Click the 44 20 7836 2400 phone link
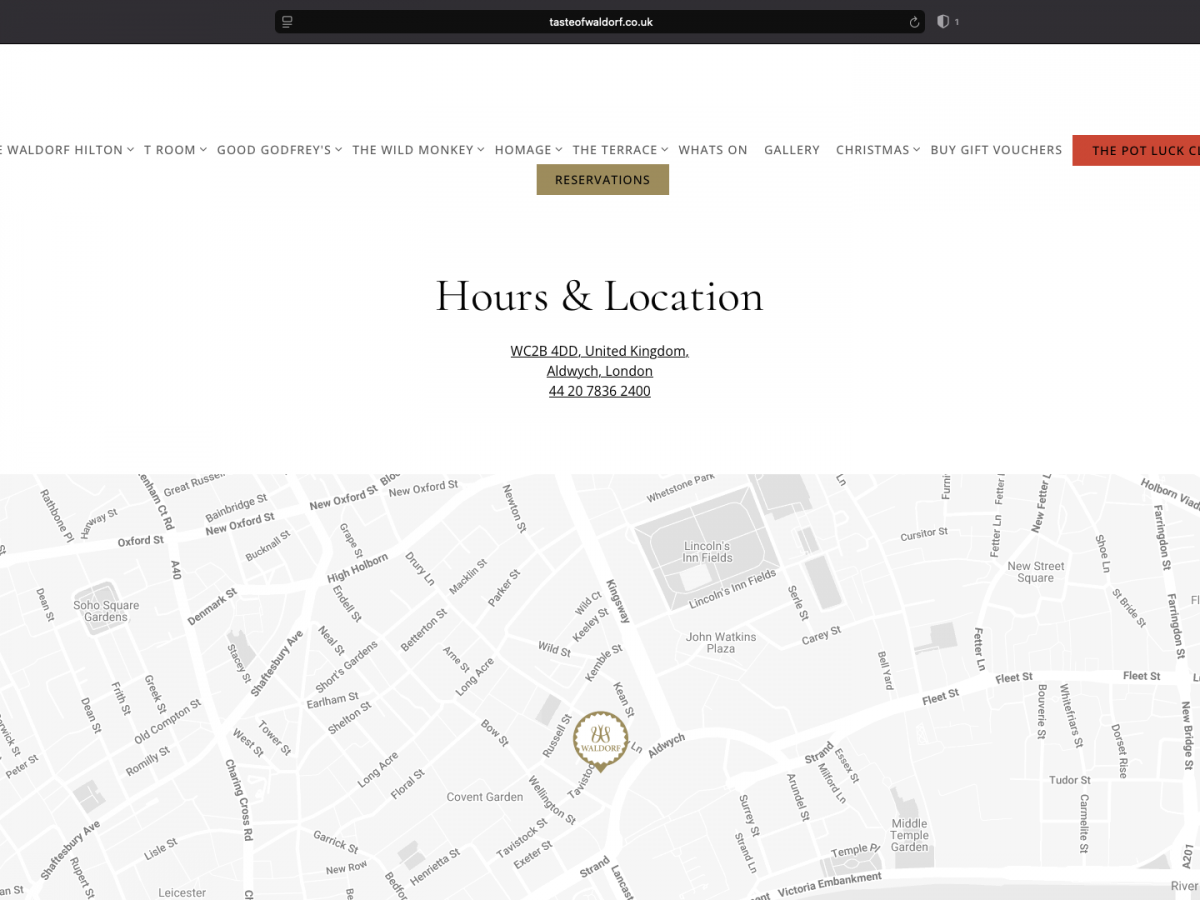Image resolution: width=1200 pixels, height=900 pixels. 599,391
